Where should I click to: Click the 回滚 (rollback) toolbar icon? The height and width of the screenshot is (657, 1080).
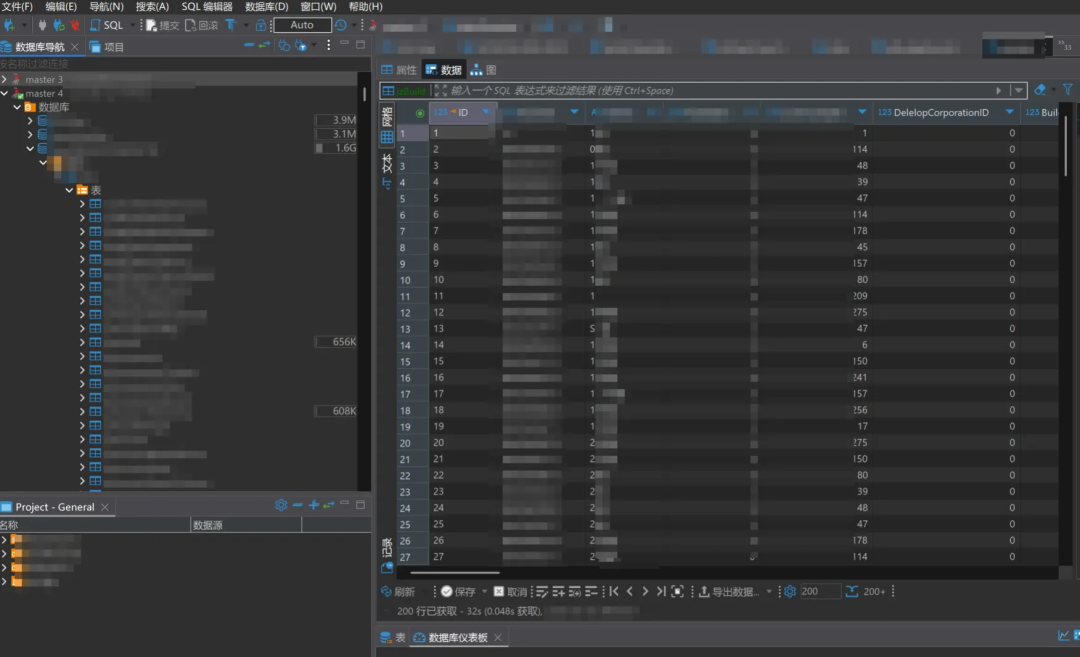click(202, 25)
